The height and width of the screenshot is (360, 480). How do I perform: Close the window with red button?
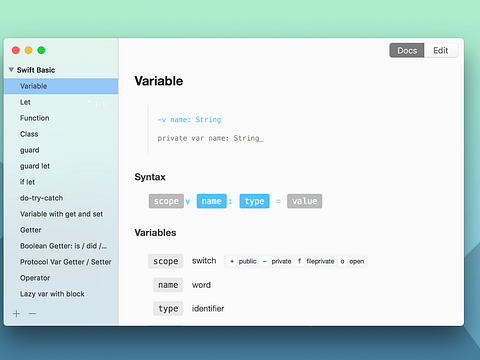[x=16, y=50]
